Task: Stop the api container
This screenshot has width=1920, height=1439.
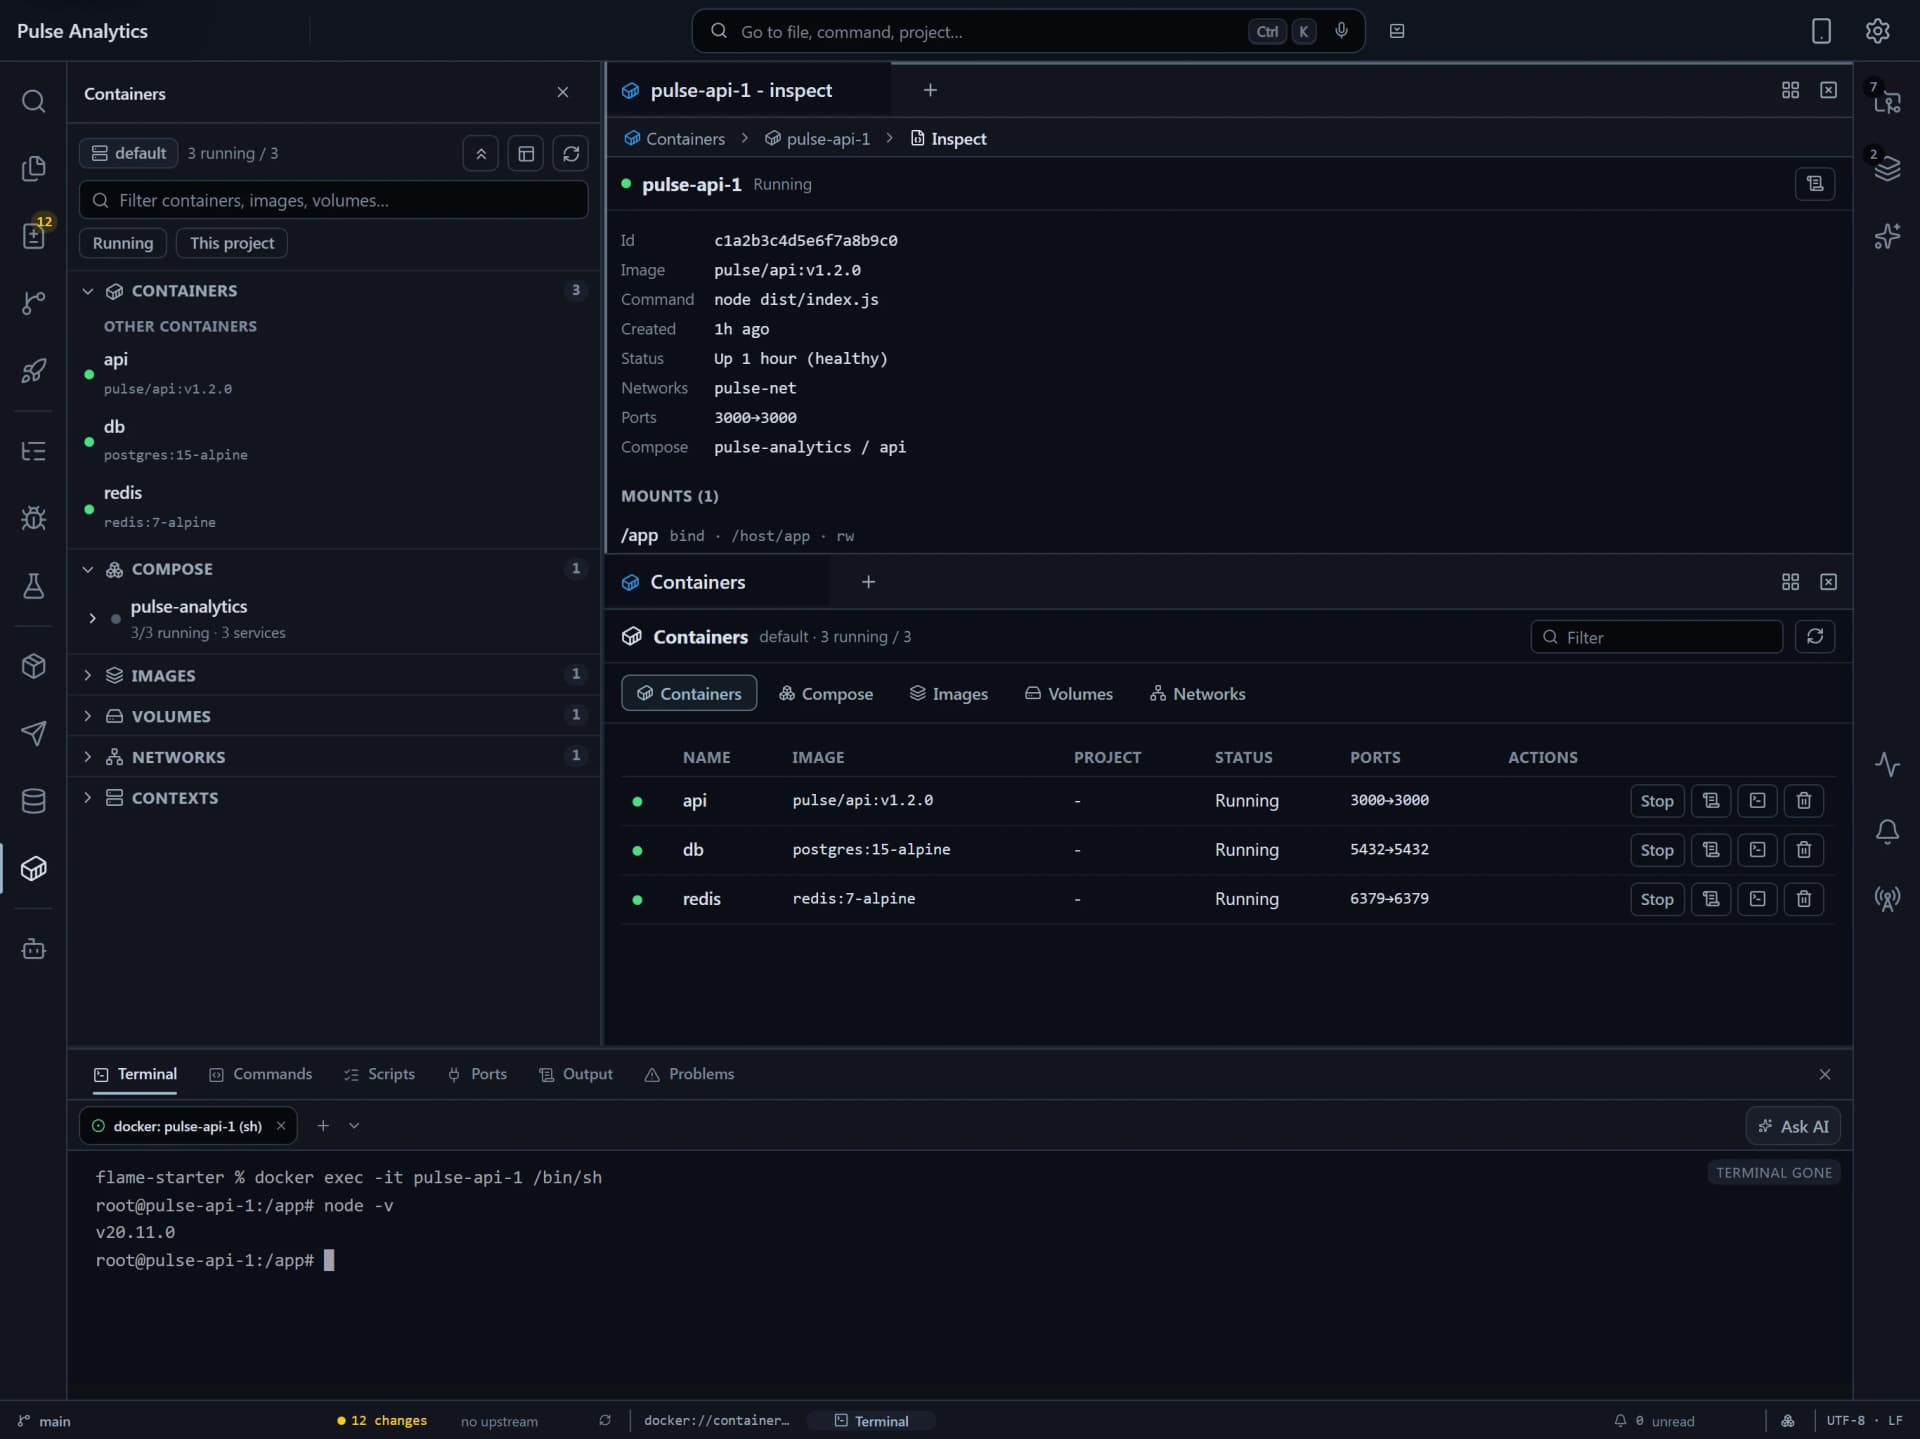Action: point(1656,801)
